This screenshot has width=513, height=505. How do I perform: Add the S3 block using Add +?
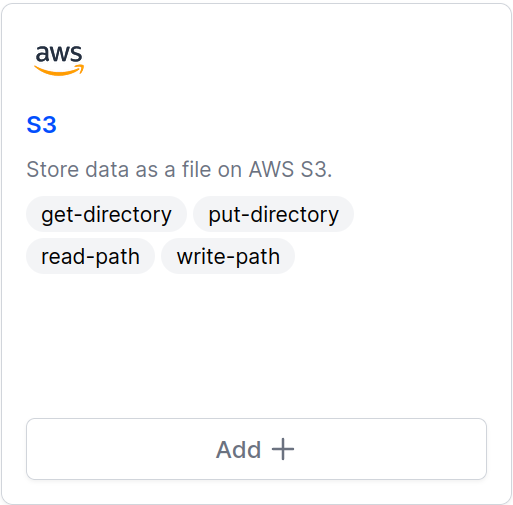click(256, 449)
